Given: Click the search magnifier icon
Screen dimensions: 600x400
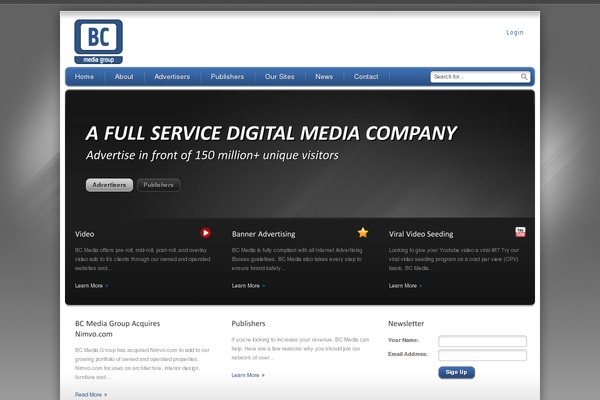Looking at the screenshot, I should point(524,77).
